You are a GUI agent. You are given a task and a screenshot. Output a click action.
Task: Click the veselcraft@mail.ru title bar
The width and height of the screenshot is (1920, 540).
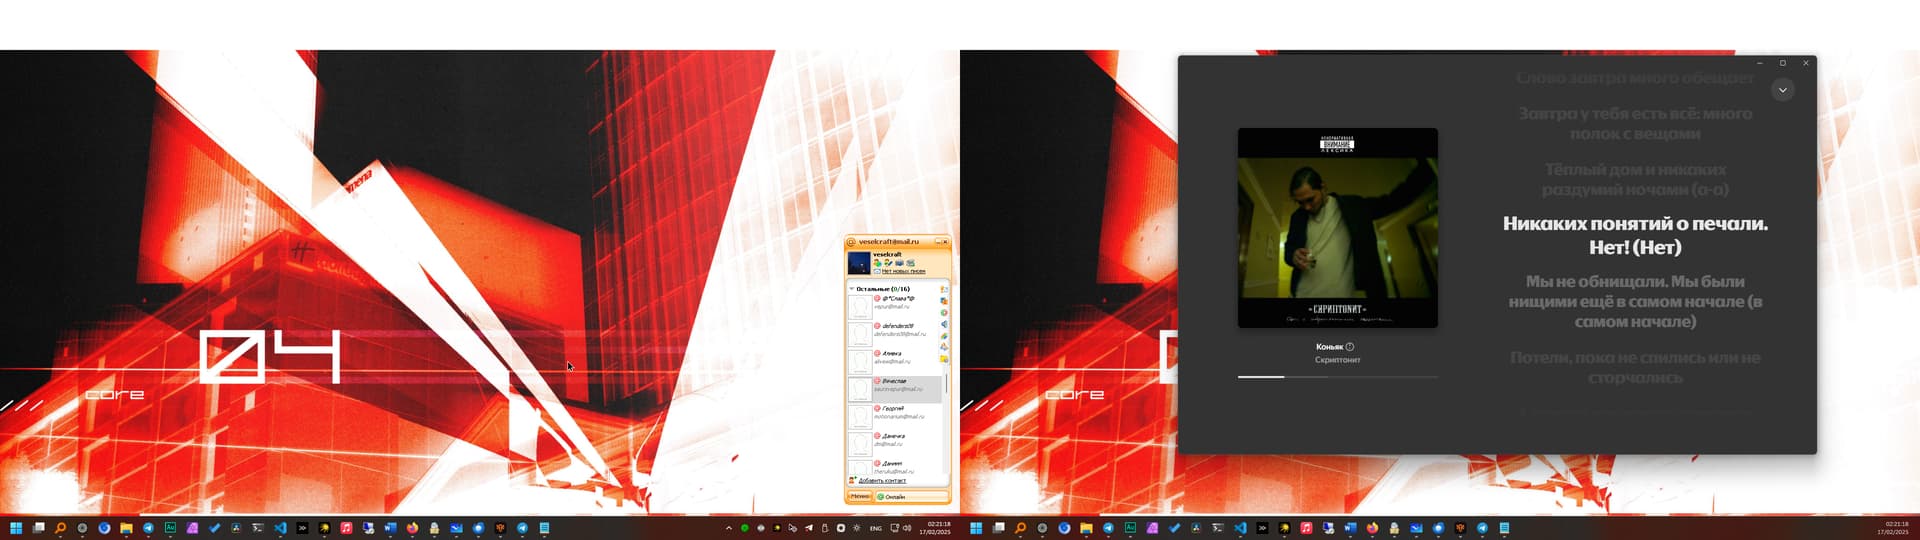(888, 241)
